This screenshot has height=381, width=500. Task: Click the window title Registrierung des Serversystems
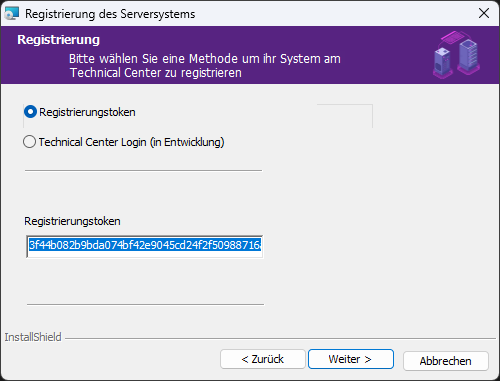pyautogui.click(x=110, y=14)
